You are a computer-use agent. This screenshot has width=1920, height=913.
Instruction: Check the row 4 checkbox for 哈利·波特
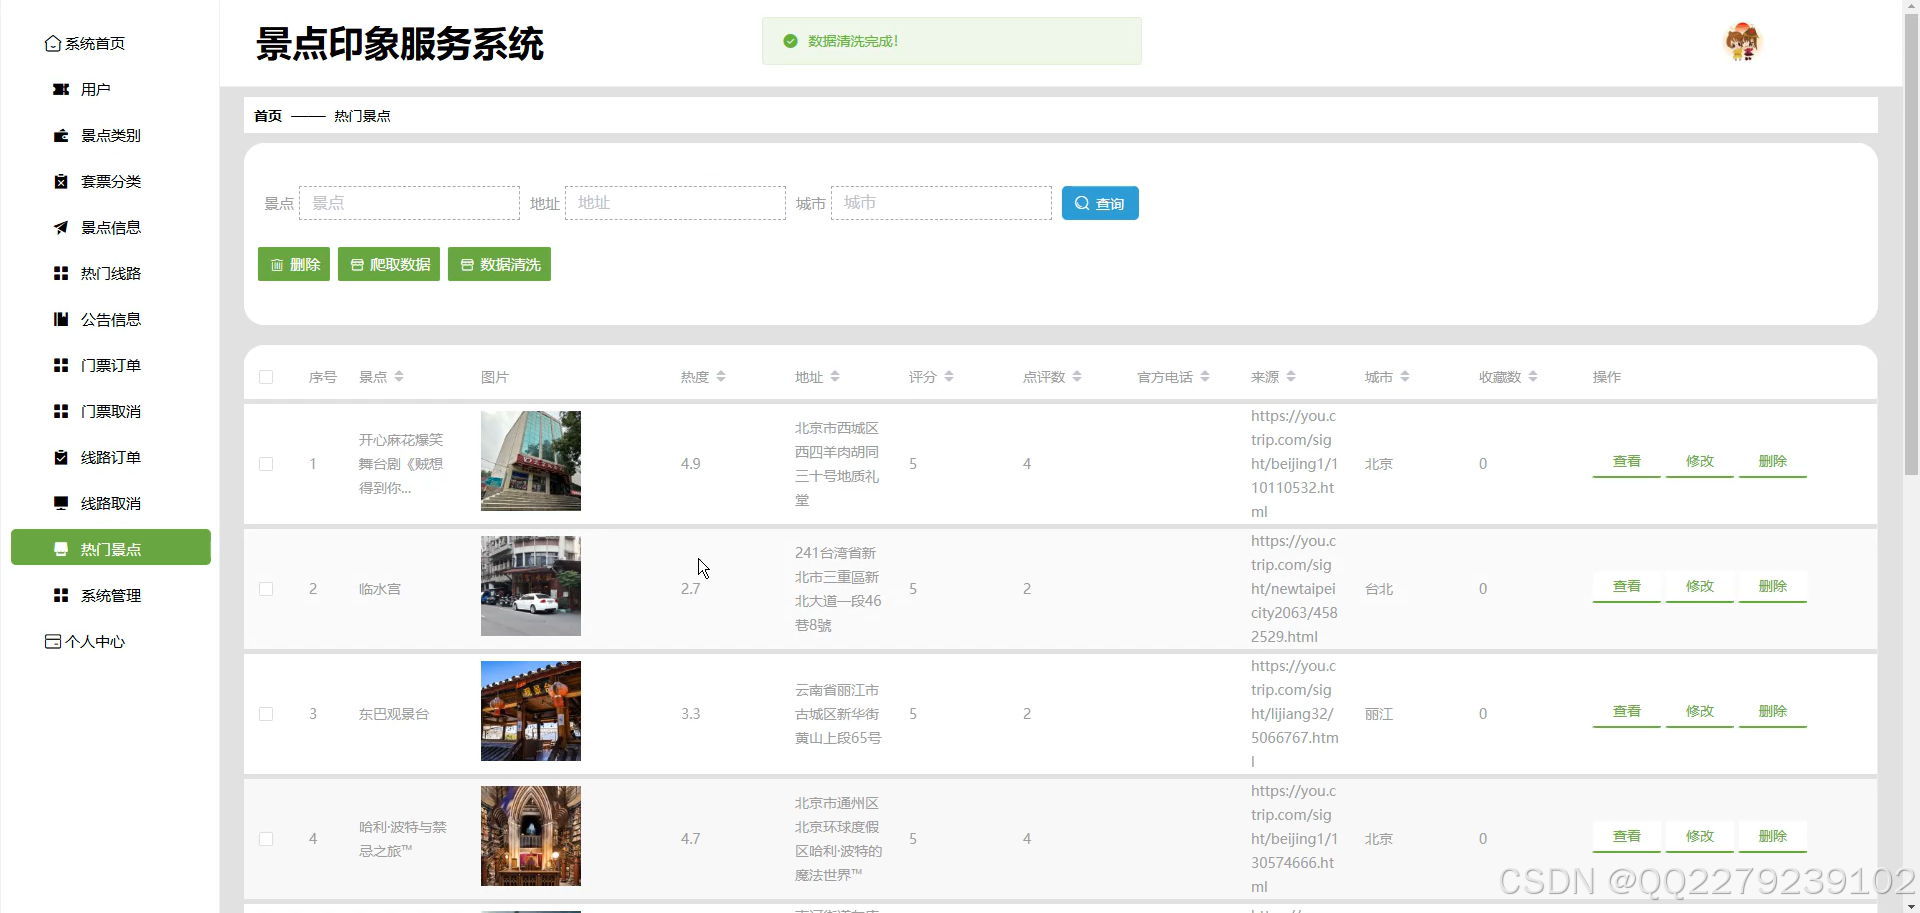click(x=266, y=839)
